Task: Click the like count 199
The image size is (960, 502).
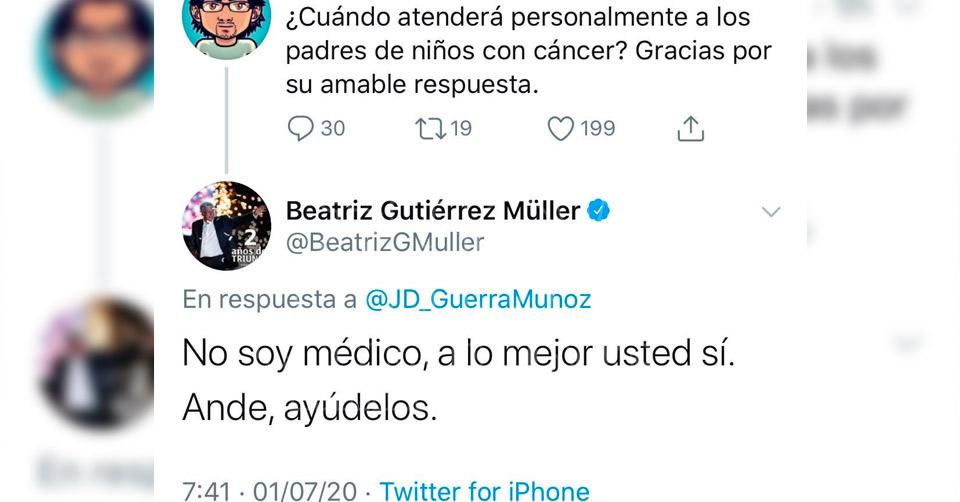Action: [598, 128]
